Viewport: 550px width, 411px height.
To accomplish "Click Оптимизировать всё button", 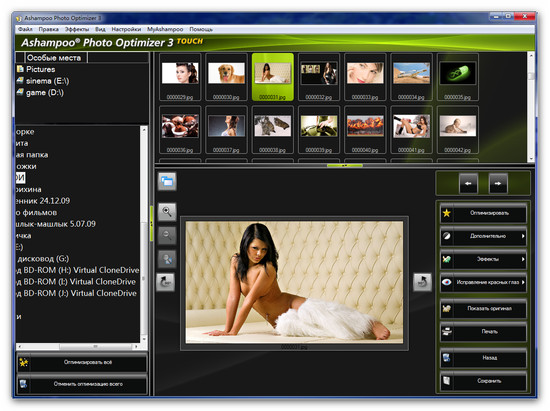I will (x=82, y=362).
